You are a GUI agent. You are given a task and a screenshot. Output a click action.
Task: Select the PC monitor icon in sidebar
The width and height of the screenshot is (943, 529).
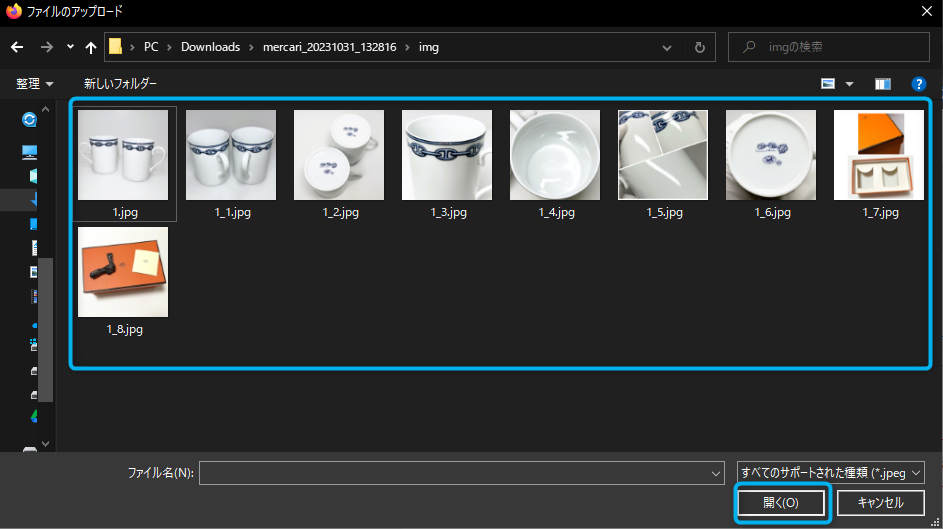(29, 151)
